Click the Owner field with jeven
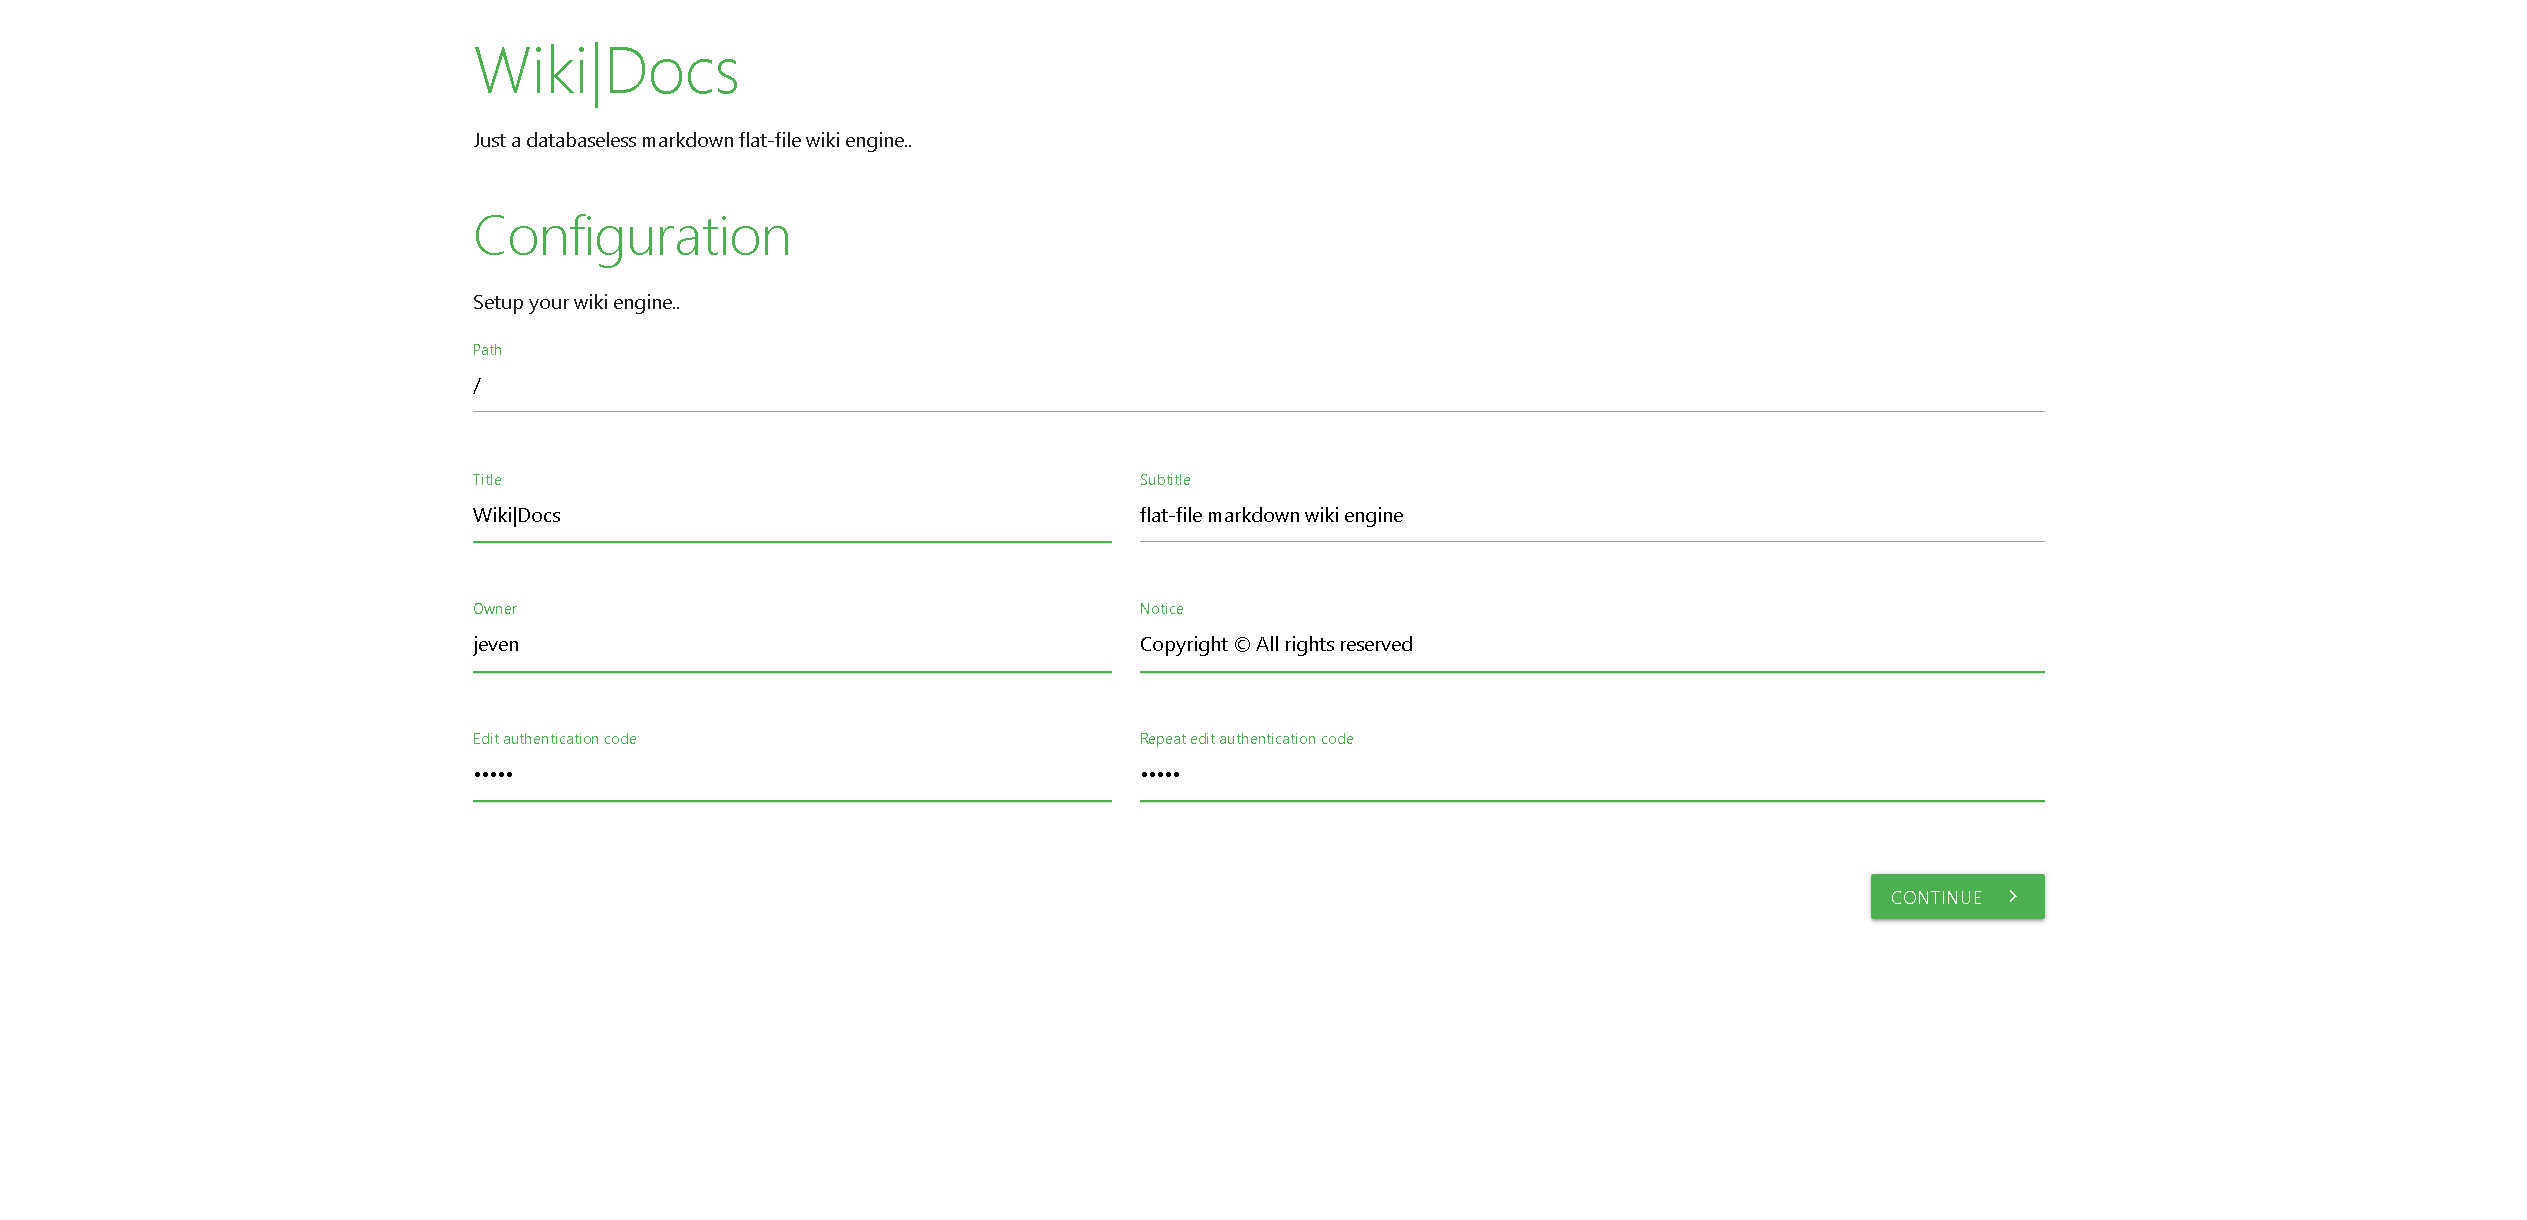Viewport: 2527px width, 1220px height. 791,645
